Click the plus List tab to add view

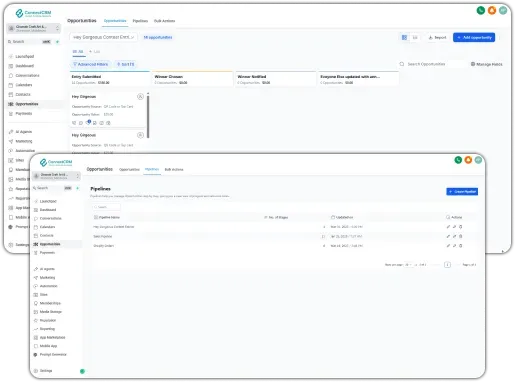click(95, 52)
